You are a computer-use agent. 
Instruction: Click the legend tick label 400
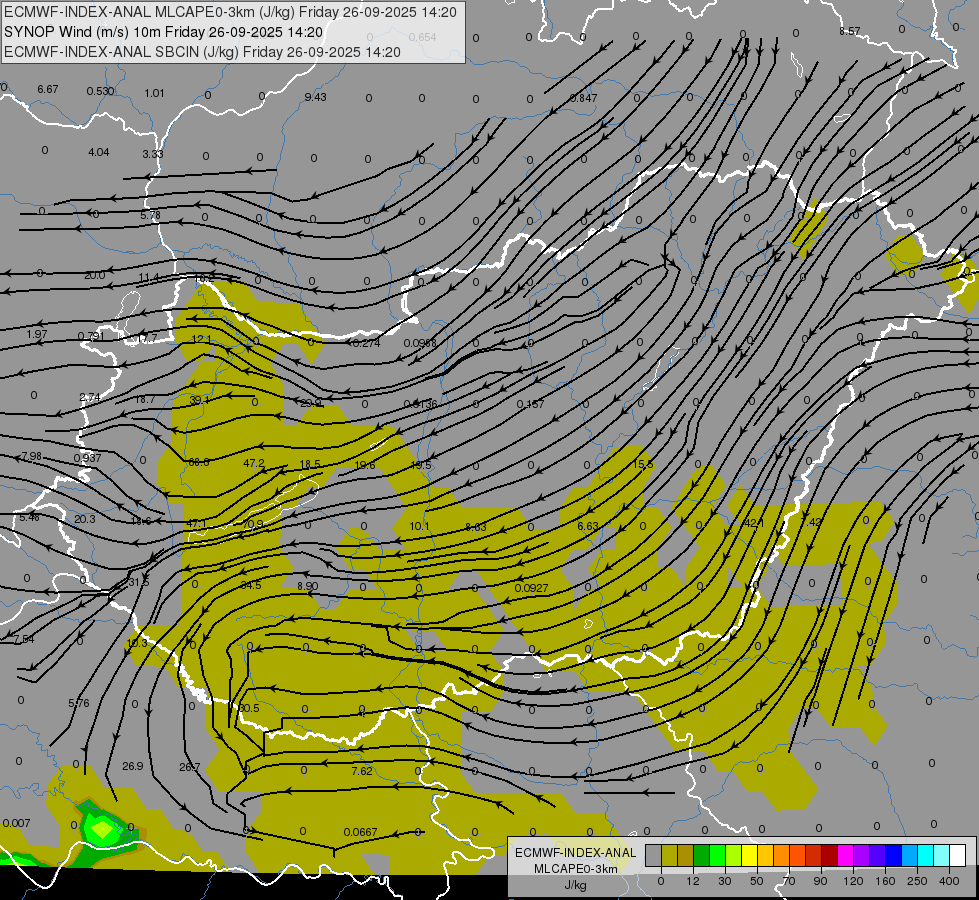(949, 881)
